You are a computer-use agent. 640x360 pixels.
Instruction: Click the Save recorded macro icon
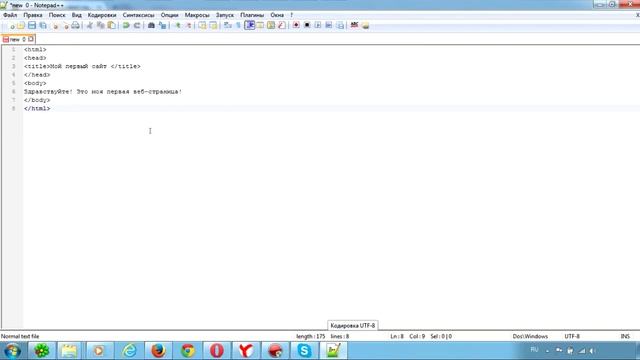[x=340, y=25]
